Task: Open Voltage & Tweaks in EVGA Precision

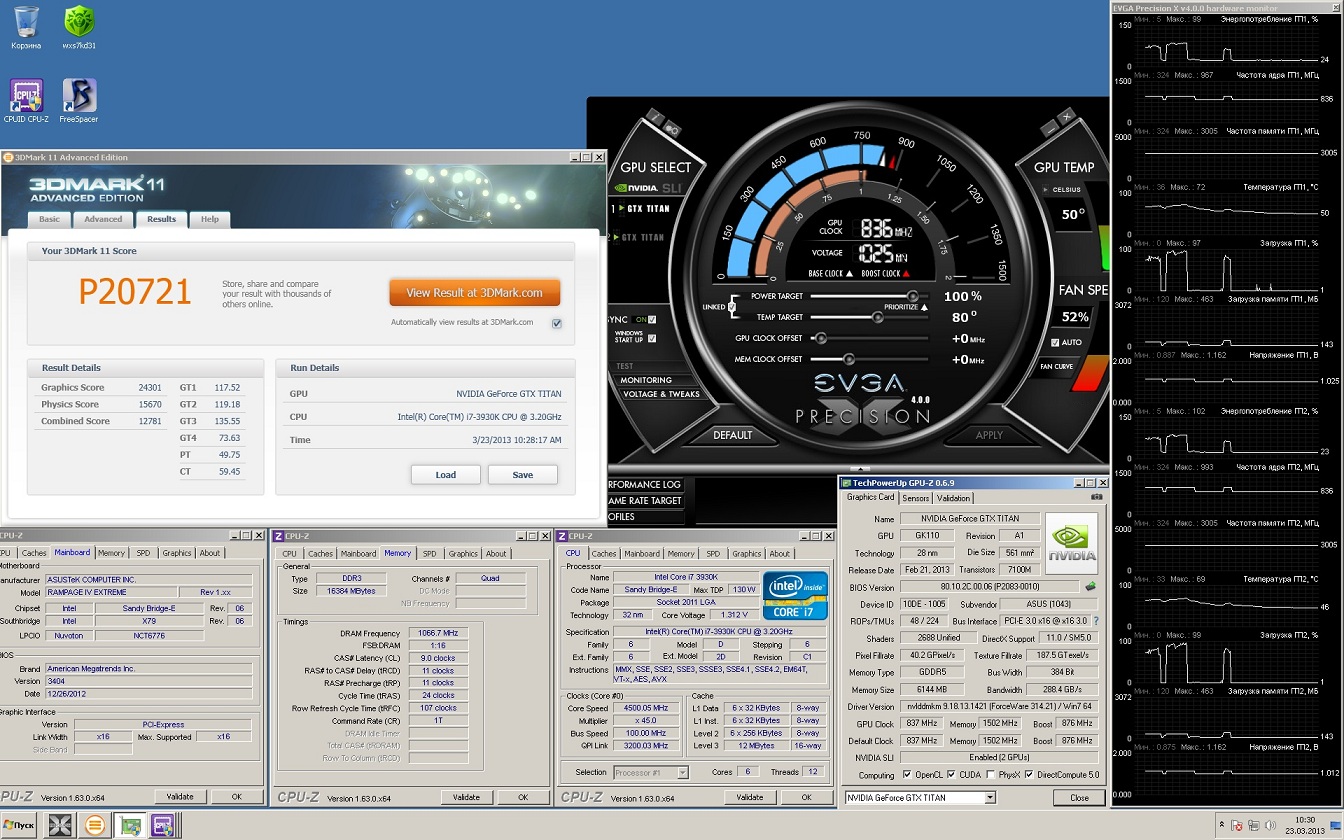Action: point(661,394)
